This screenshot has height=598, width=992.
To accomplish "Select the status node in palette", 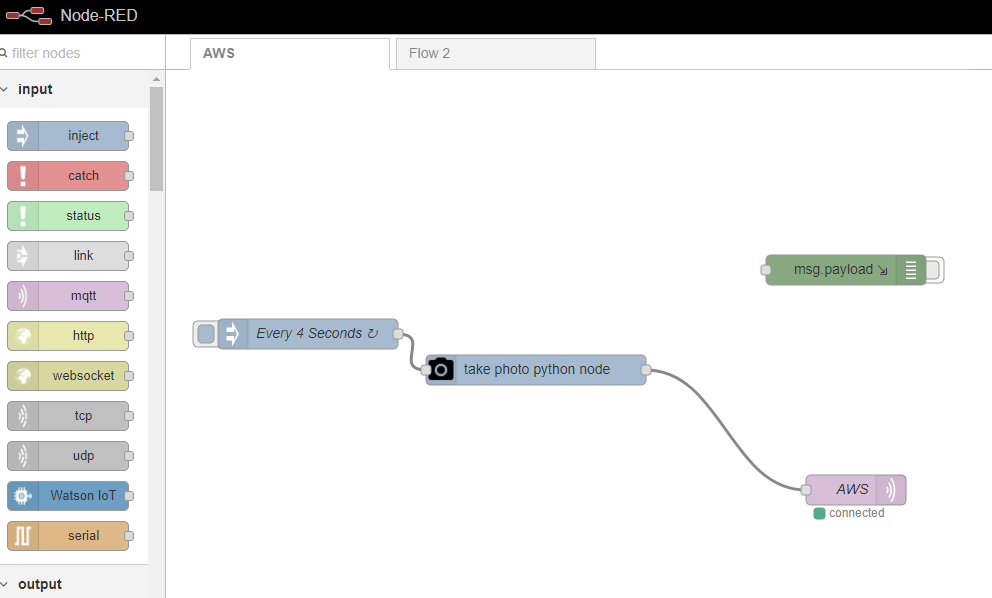I will pos(68,216).
